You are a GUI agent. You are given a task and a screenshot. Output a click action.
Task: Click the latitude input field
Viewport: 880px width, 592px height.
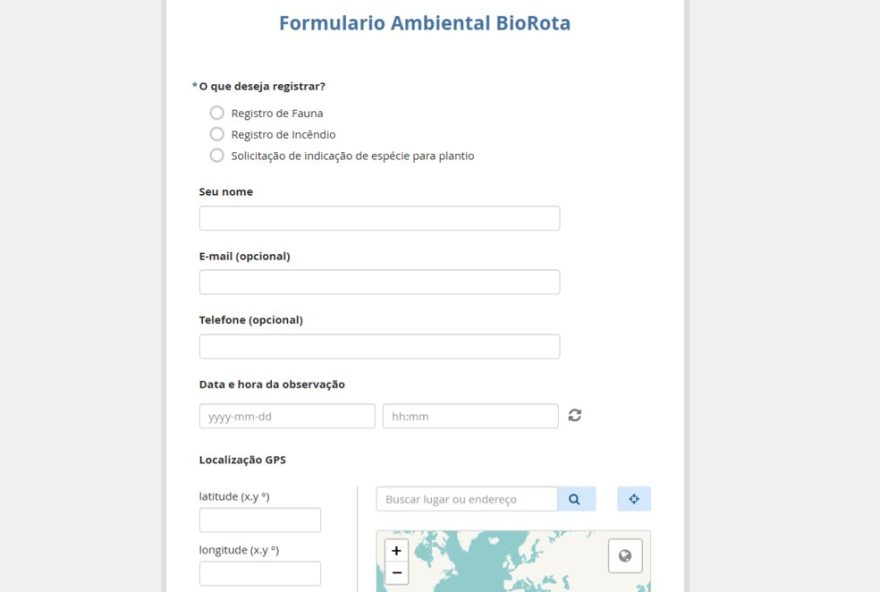point(260,520)
